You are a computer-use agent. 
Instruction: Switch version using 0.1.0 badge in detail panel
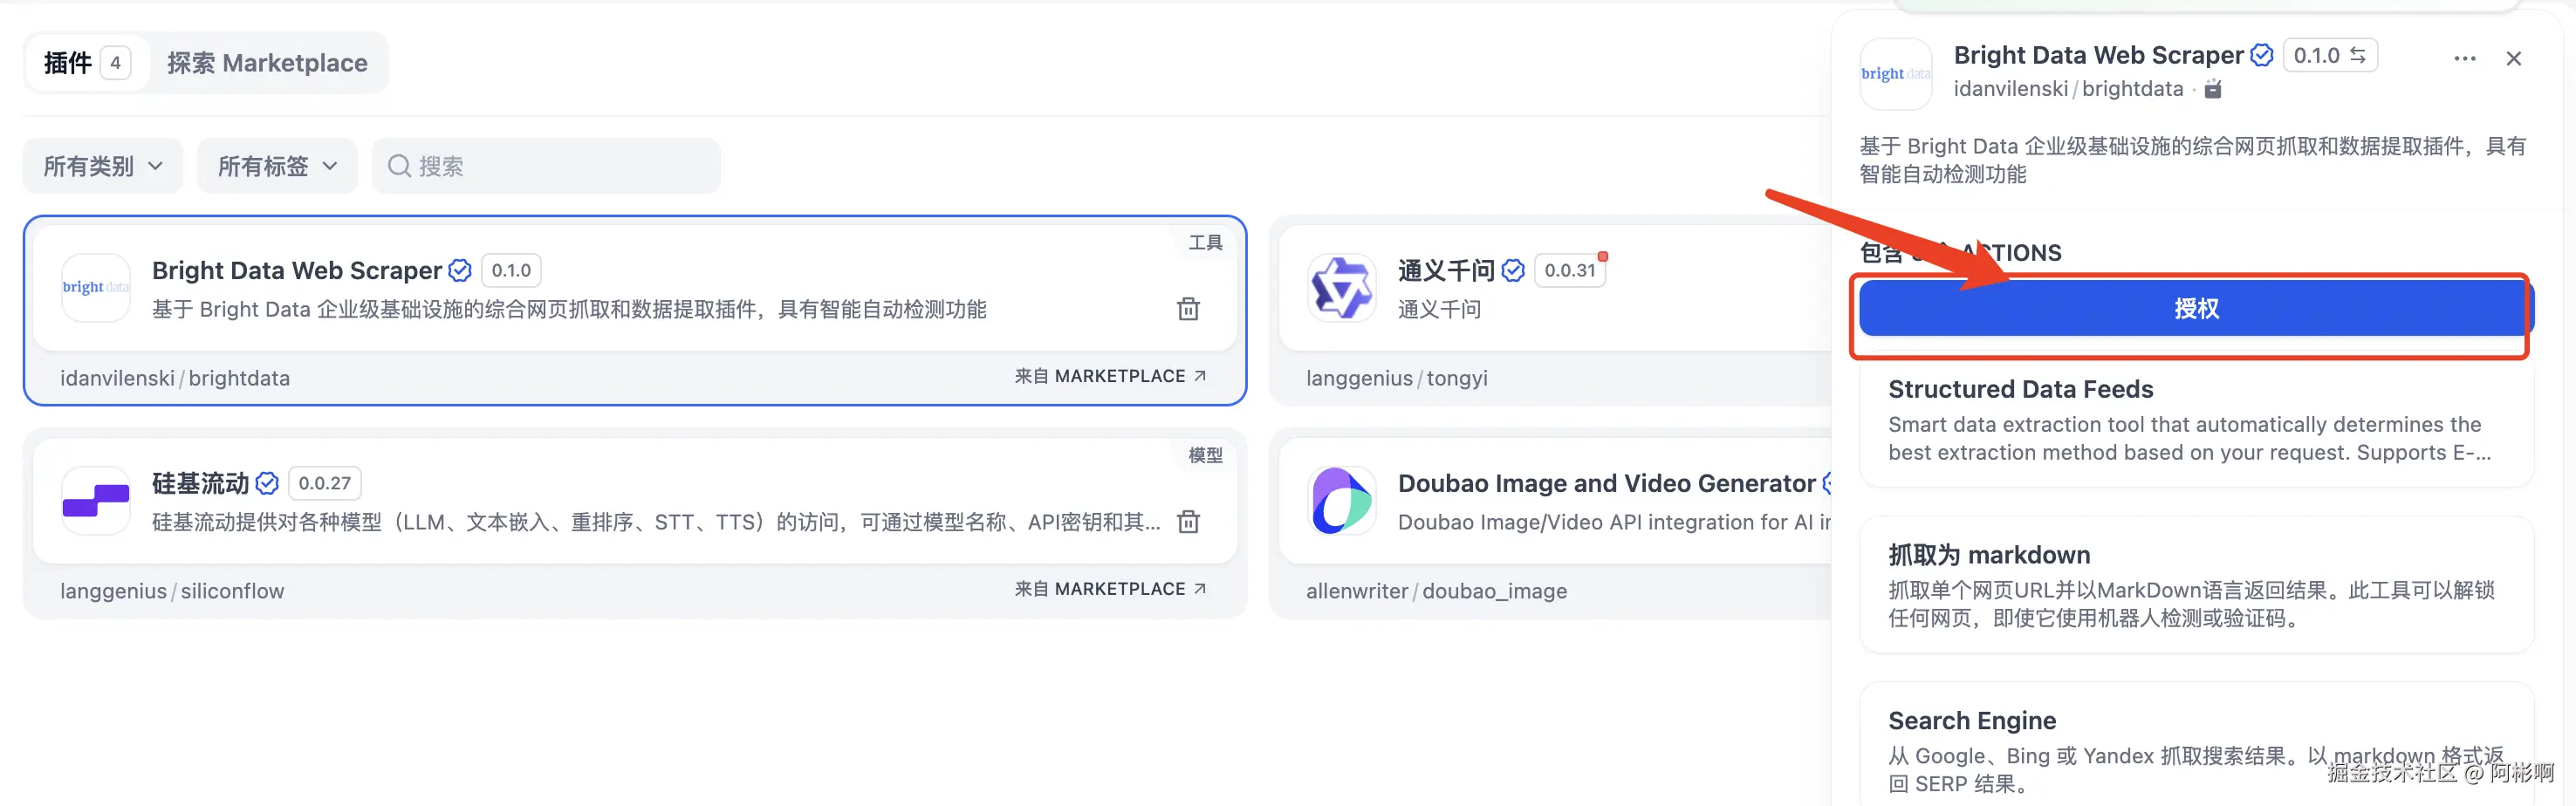point(2330,55)
